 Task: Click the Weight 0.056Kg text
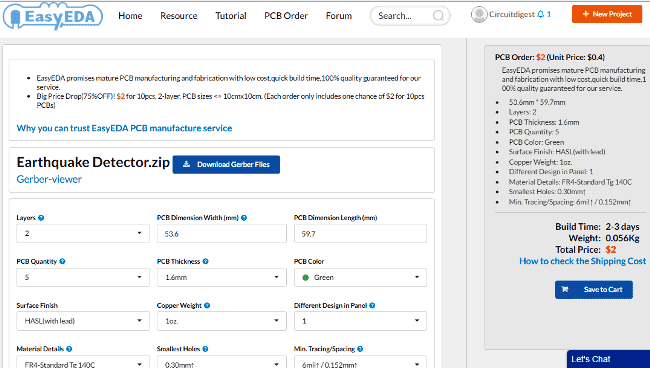coord(604,238)
